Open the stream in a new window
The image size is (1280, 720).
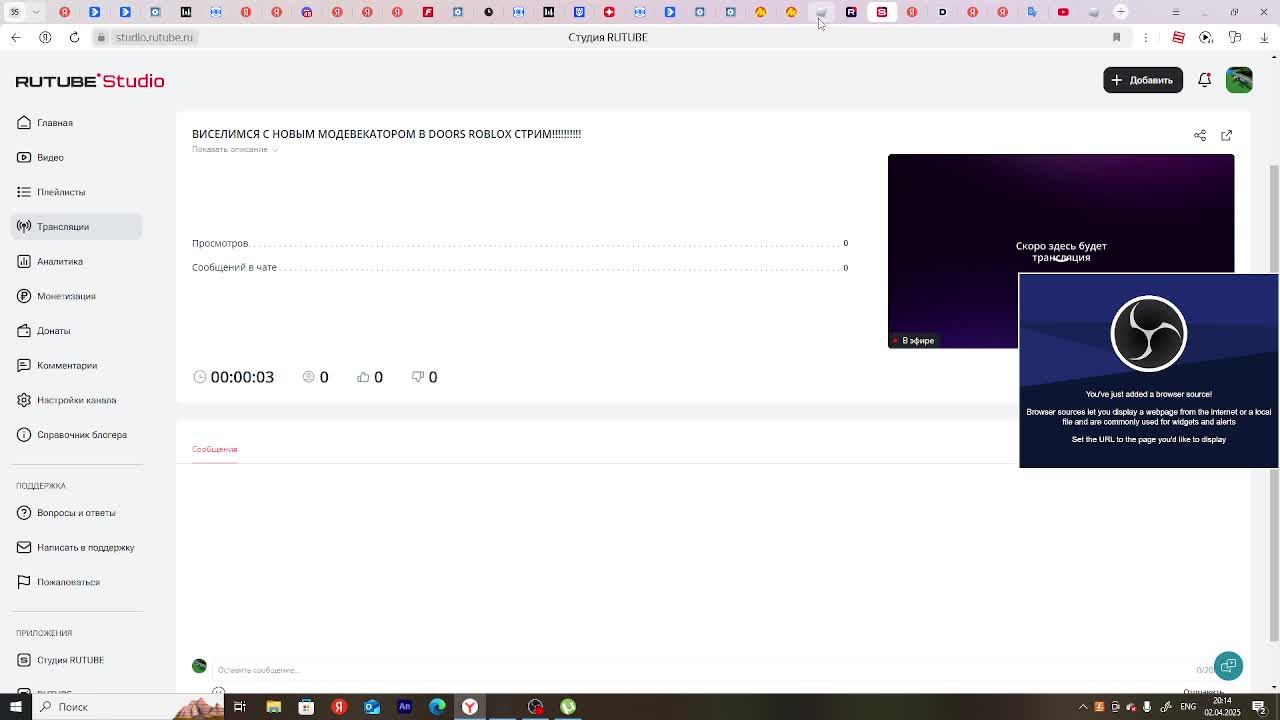tap(1227, 135)
